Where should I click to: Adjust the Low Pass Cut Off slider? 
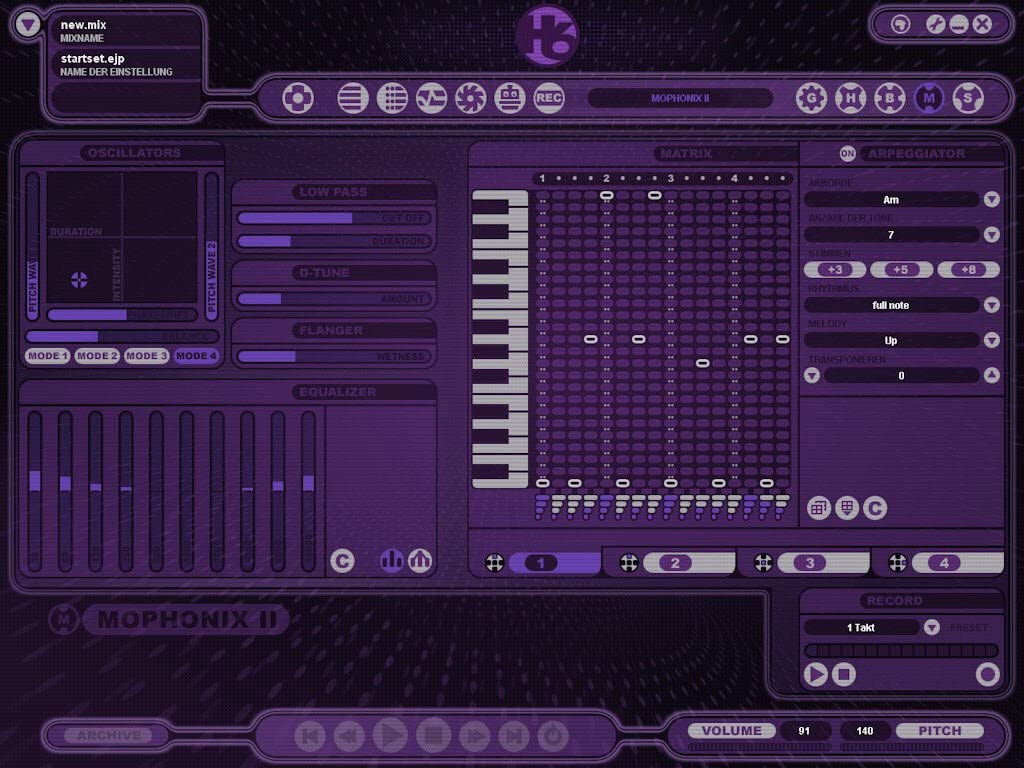pyautogui.click(x=334, y=218)
